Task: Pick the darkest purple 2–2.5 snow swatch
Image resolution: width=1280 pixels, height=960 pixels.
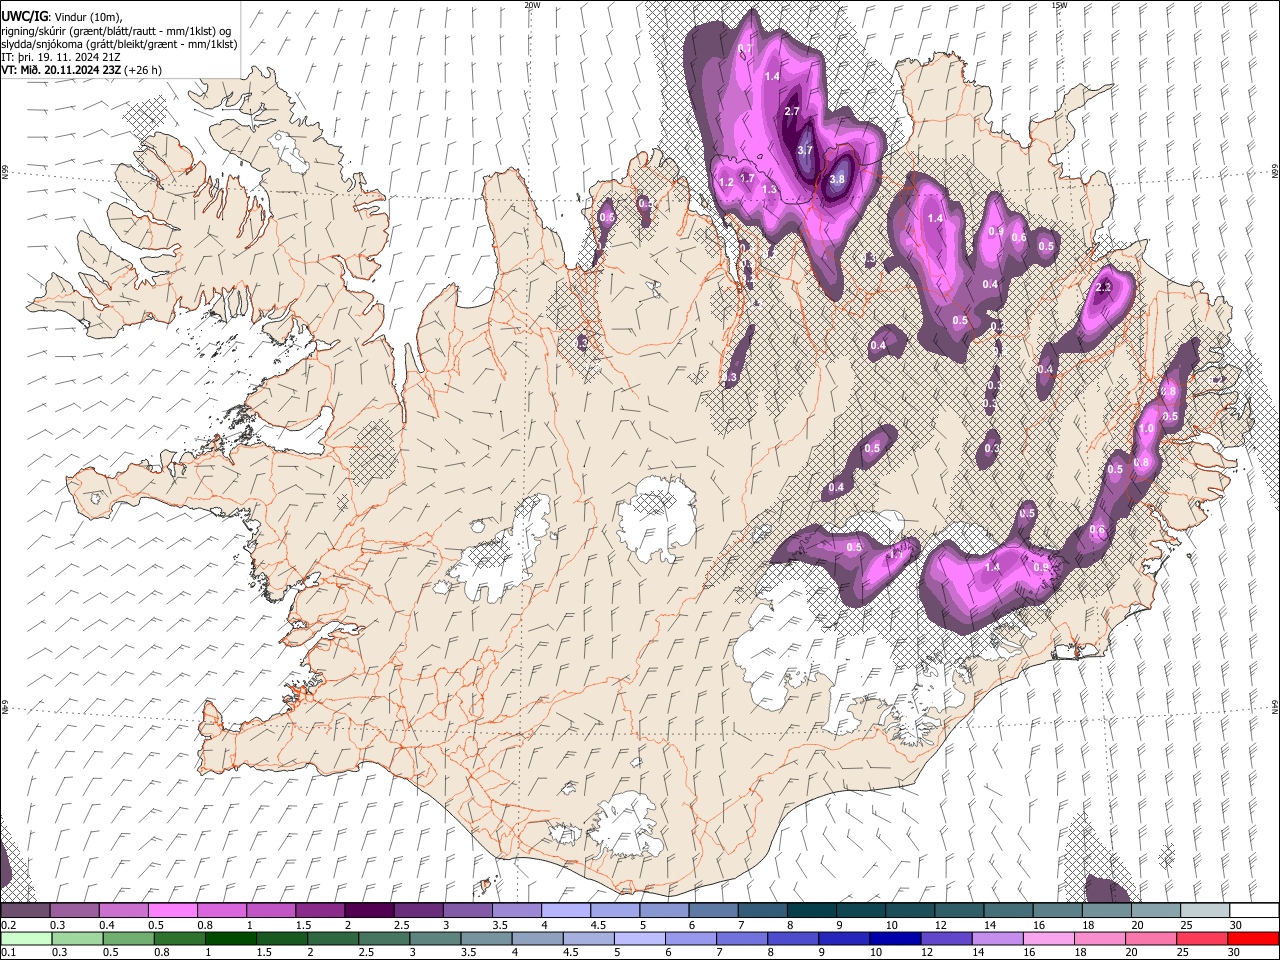Action: [368, 911]
